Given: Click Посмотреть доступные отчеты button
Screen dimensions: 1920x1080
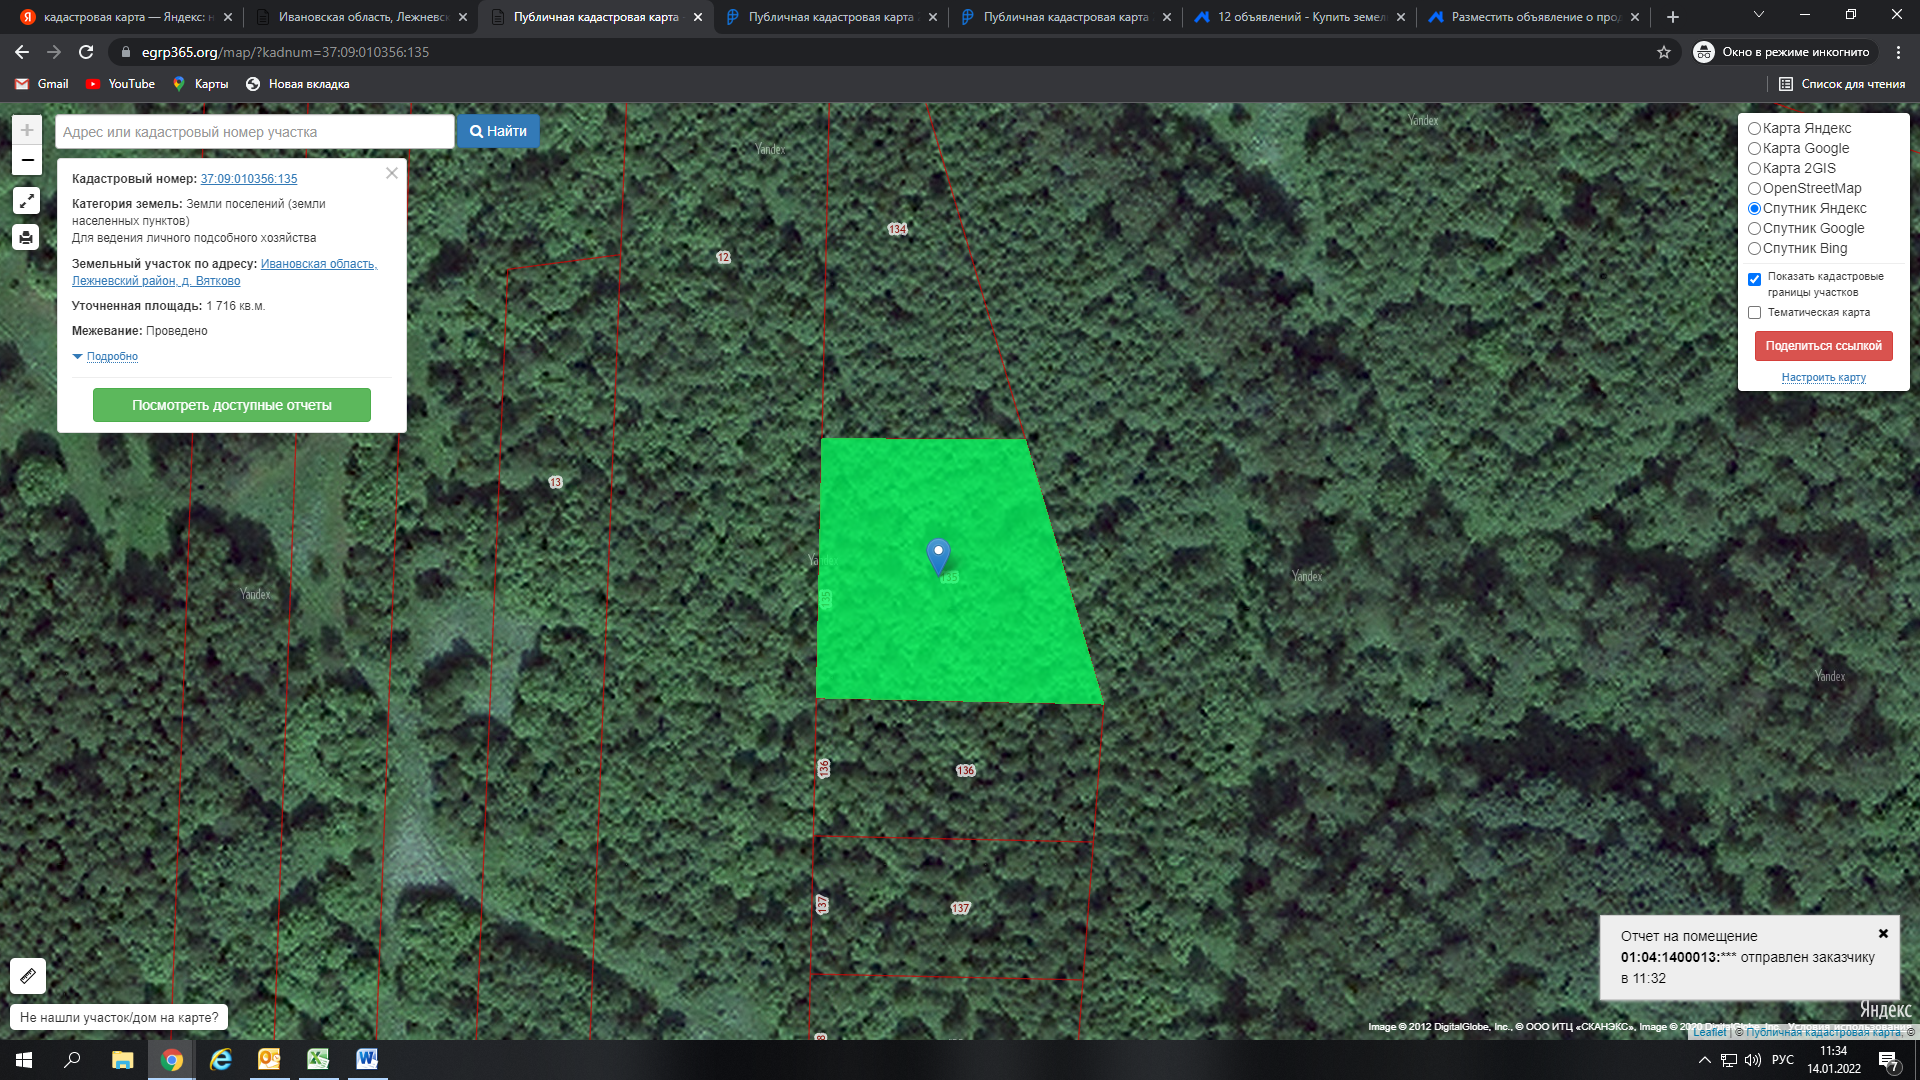Looking at the screenshot, I should [232, 405].
